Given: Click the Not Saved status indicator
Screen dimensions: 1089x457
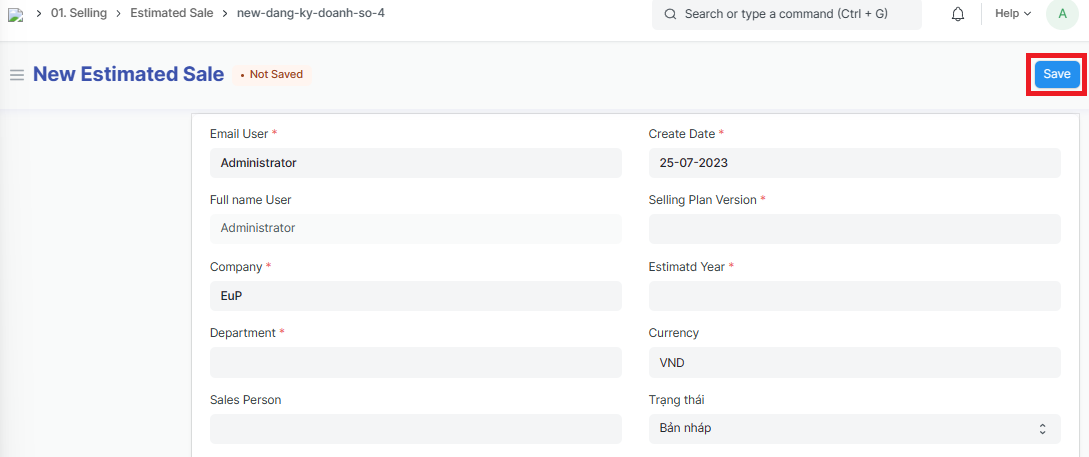Looking at the screenshot, I should coord(272,75).
